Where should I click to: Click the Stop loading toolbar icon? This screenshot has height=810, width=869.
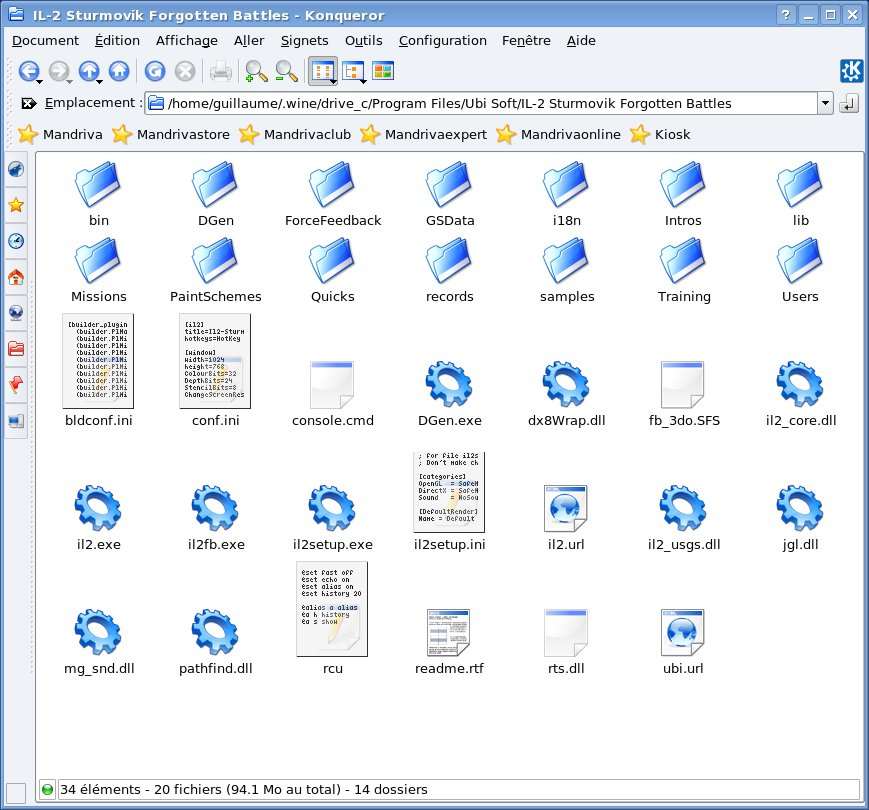185,71
